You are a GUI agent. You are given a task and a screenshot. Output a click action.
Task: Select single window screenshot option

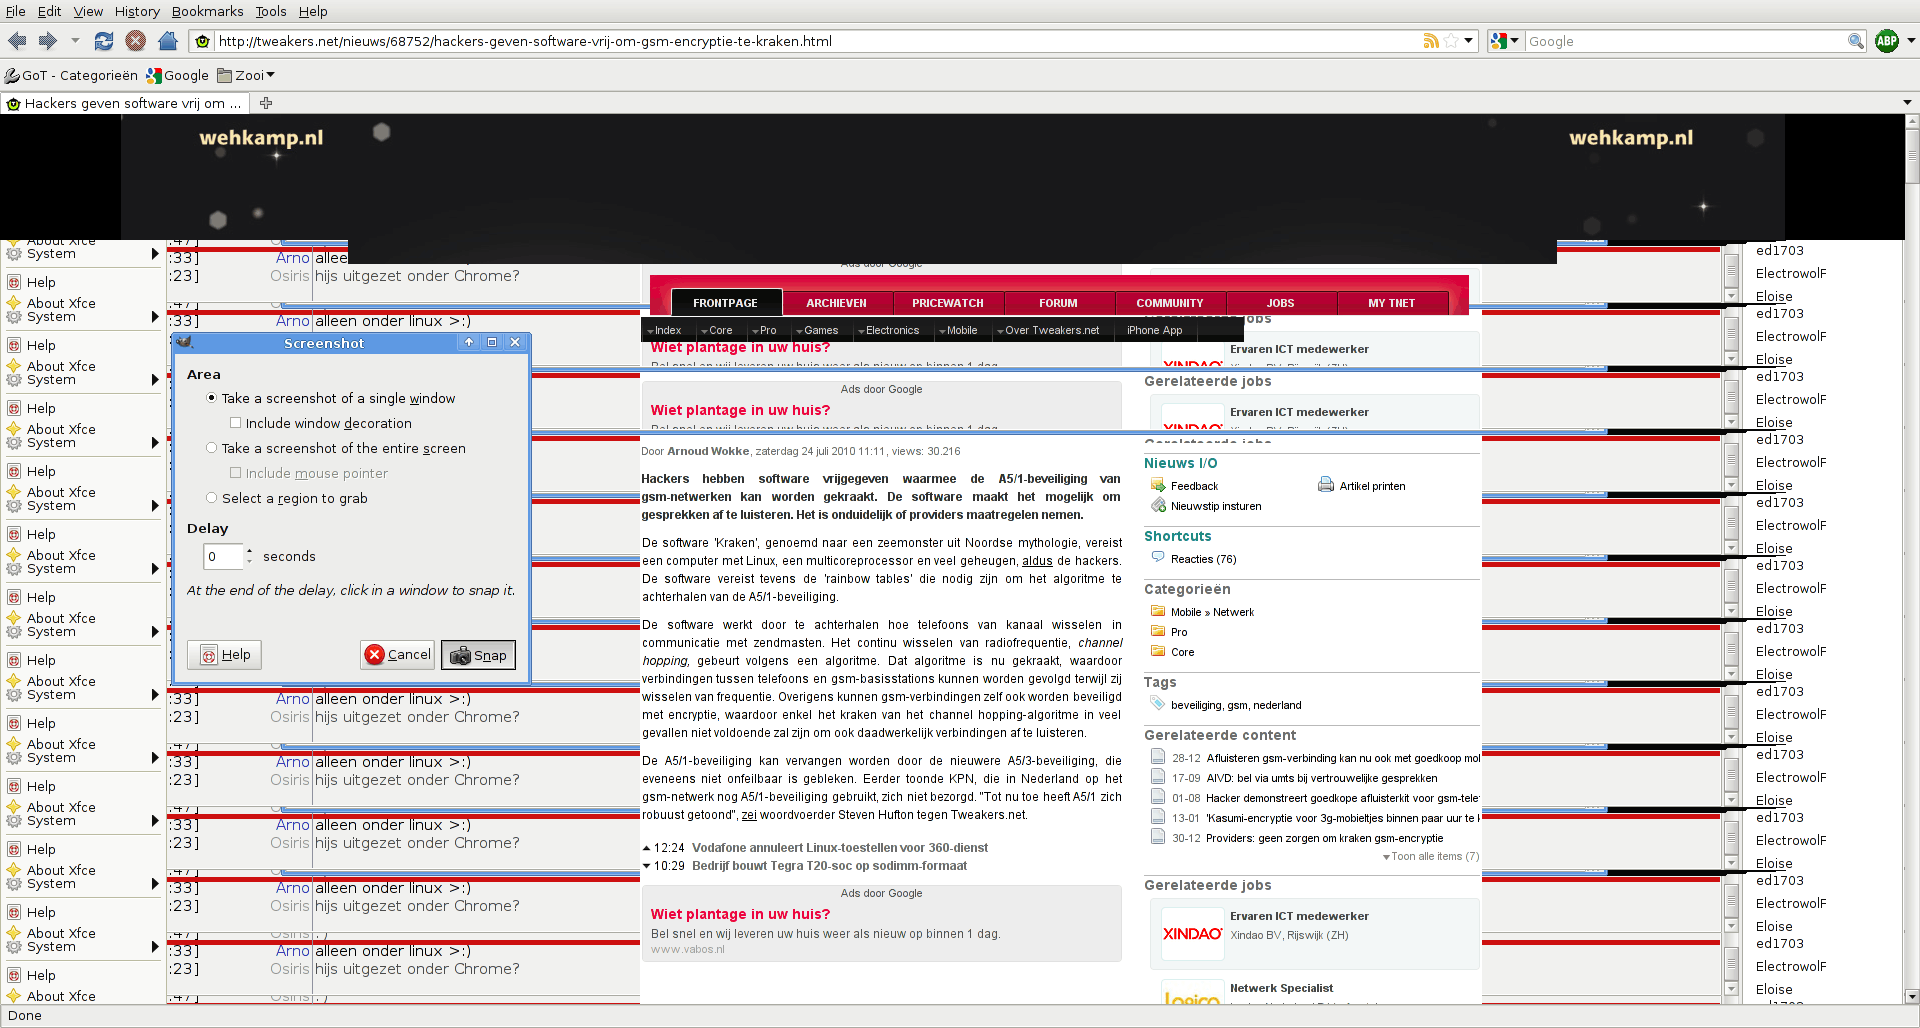211,398
